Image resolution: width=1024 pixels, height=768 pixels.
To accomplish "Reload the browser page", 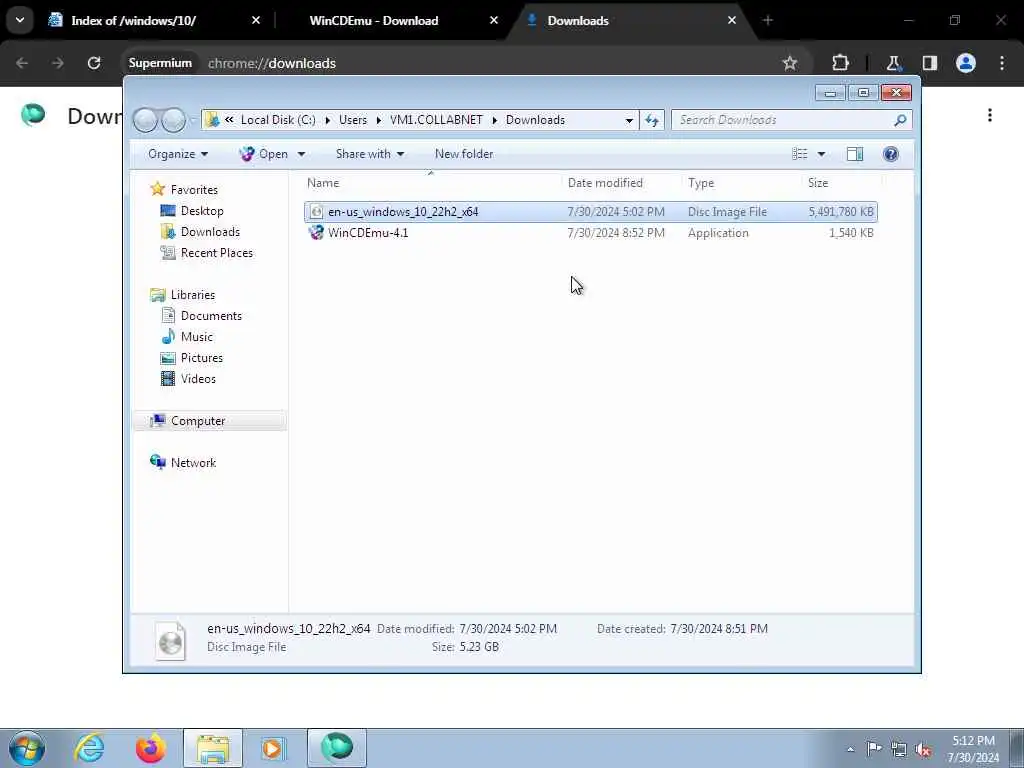I will click(x=94, y=63).
